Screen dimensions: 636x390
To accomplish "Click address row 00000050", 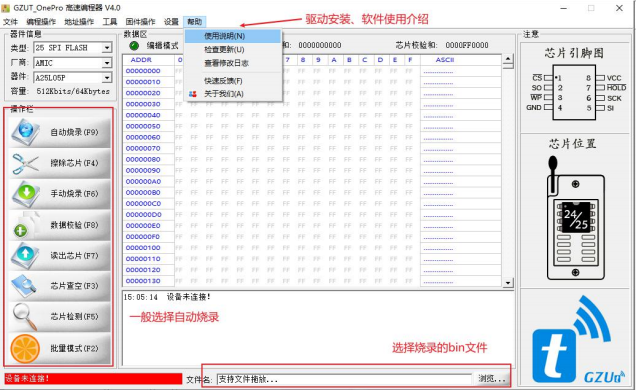I will (x=143, y=126).
